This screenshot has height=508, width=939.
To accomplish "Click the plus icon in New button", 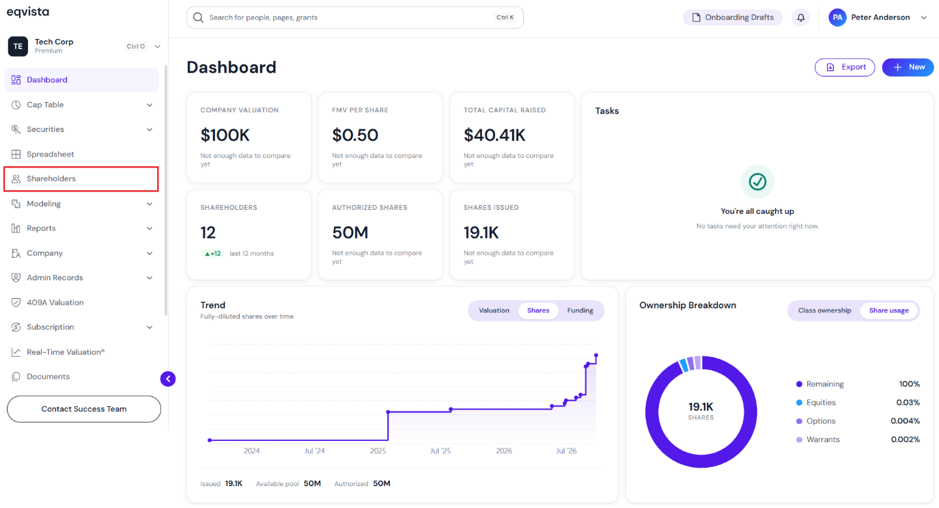I will (x=897, y=67).
